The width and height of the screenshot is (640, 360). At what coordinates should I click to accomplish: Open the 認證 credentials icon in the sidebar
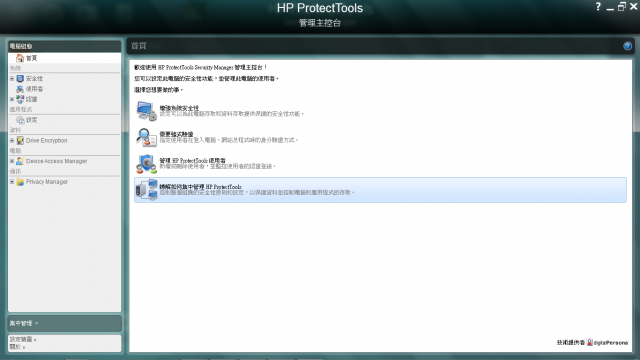(x=20, y=99)
